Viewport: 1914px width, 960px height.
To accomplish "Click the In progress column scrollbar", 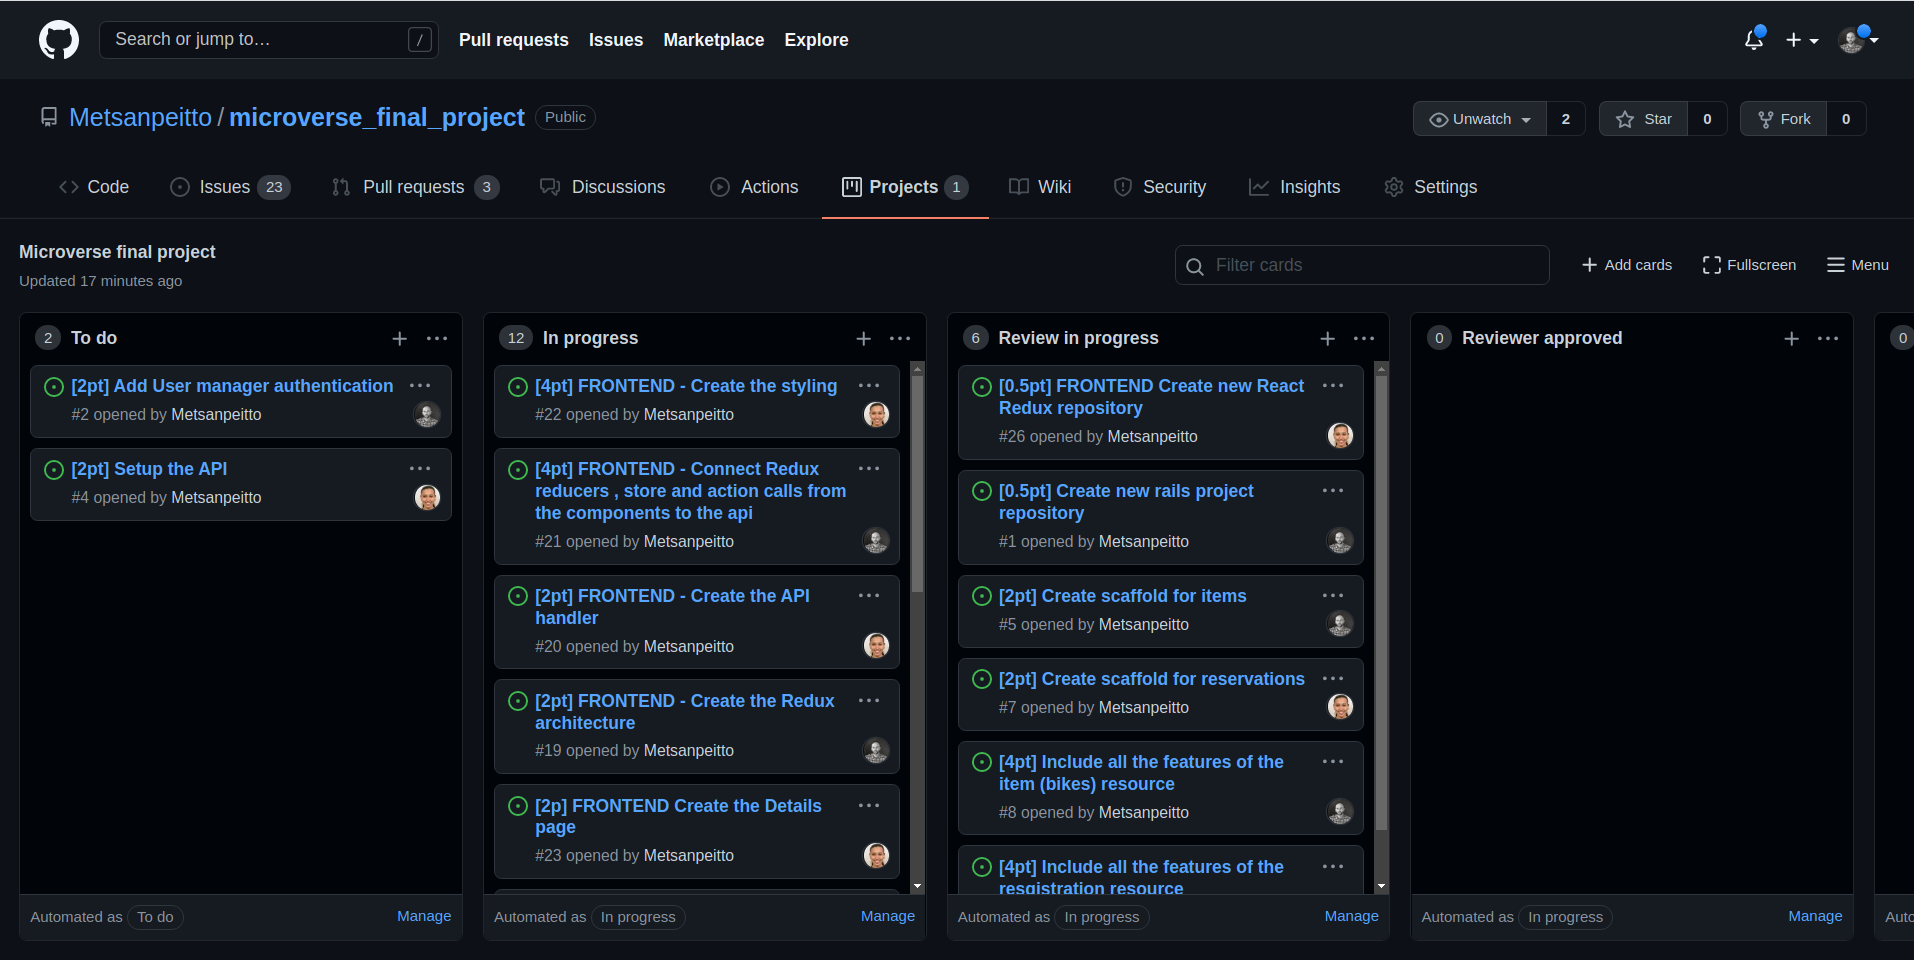I will (917, 484).
